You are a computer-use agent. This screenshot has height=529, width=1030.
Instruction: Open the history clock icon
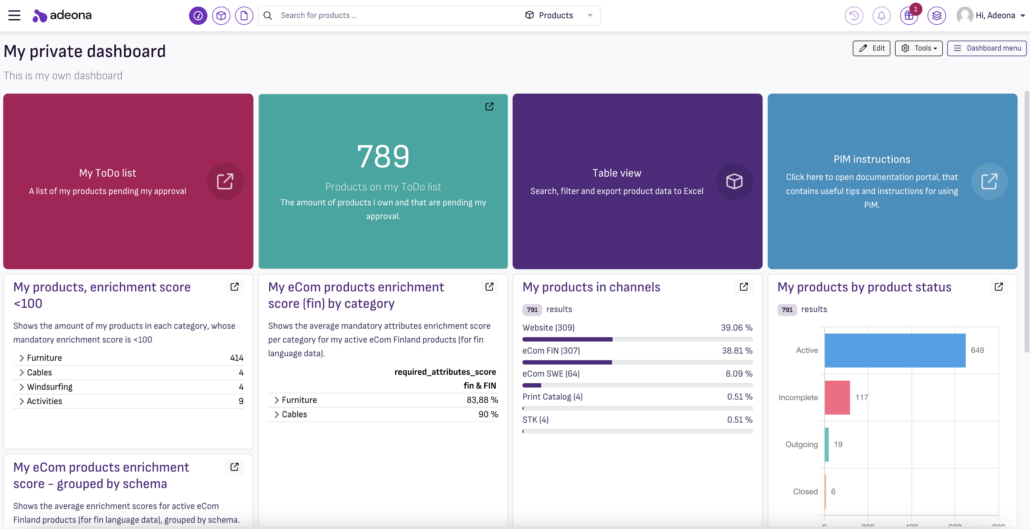tap(853, 16)
